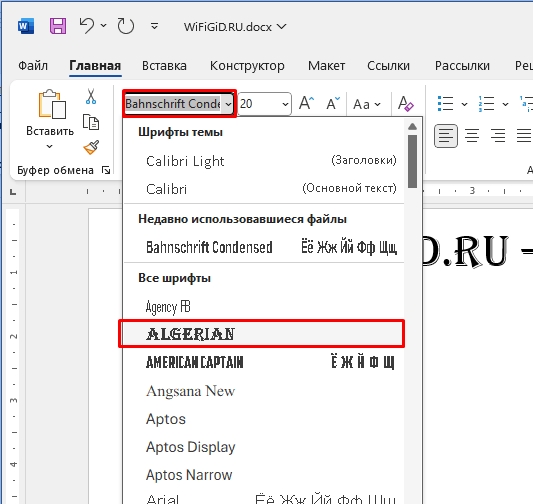Viewport: 533px width, 504px height.
Task: Redo the last action
Action: [125, 26]
